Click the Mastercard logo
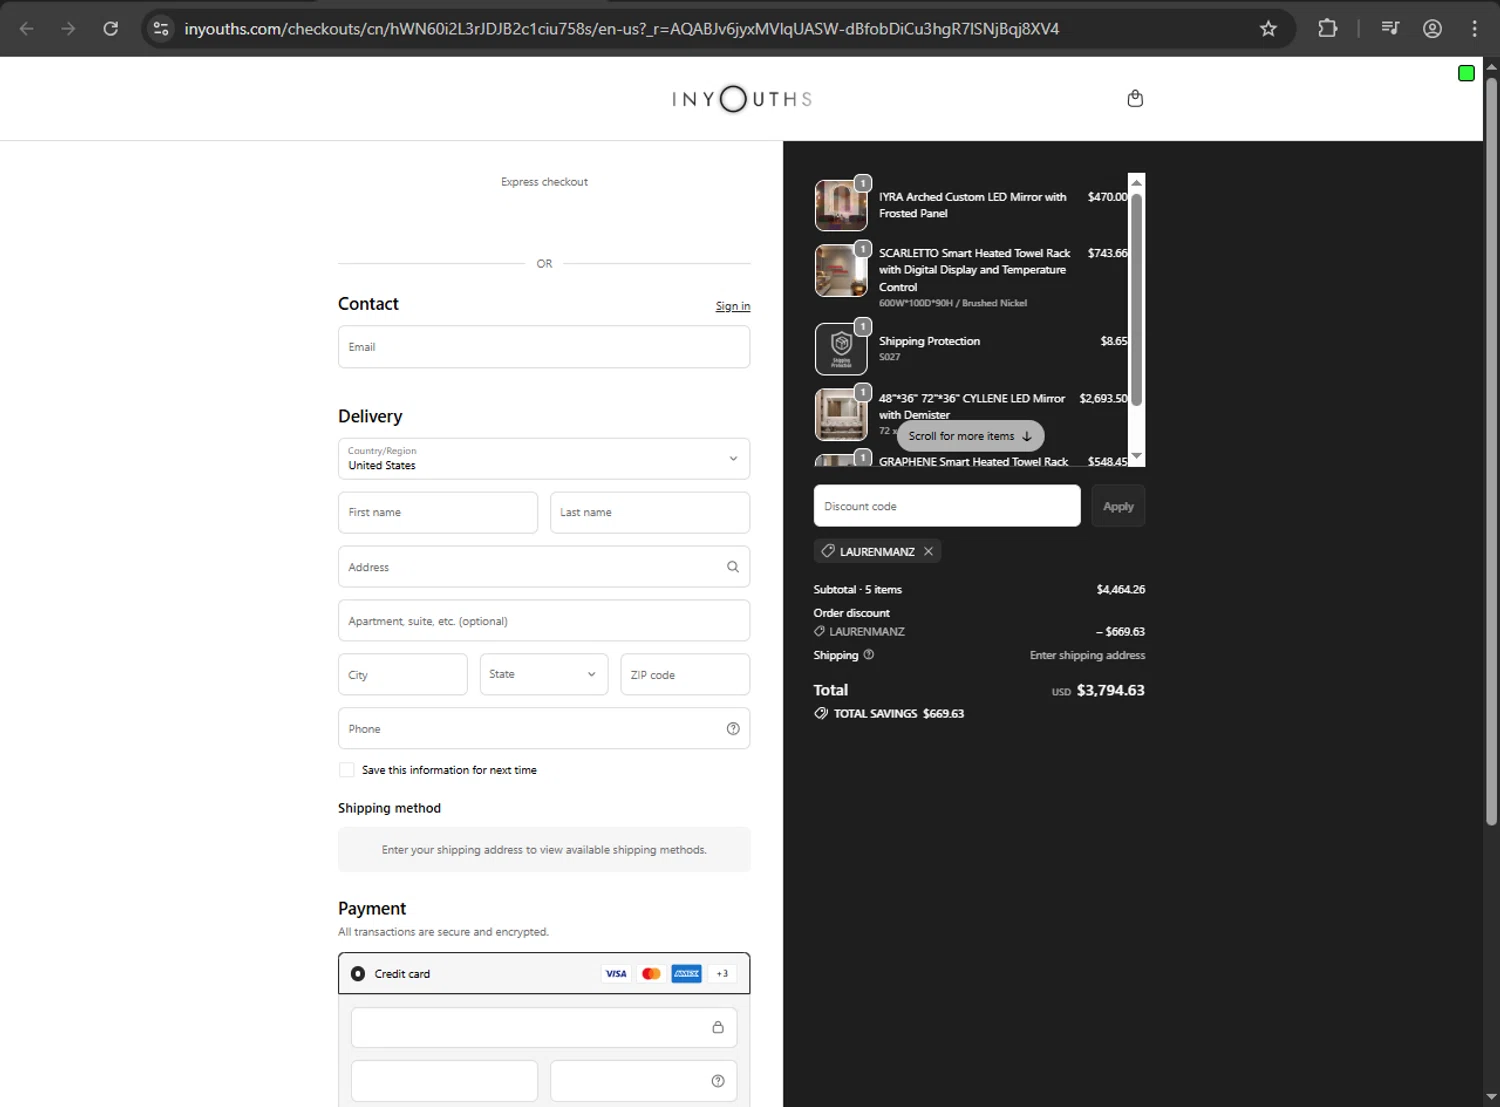1500x1107 pixels. (651, 974)
